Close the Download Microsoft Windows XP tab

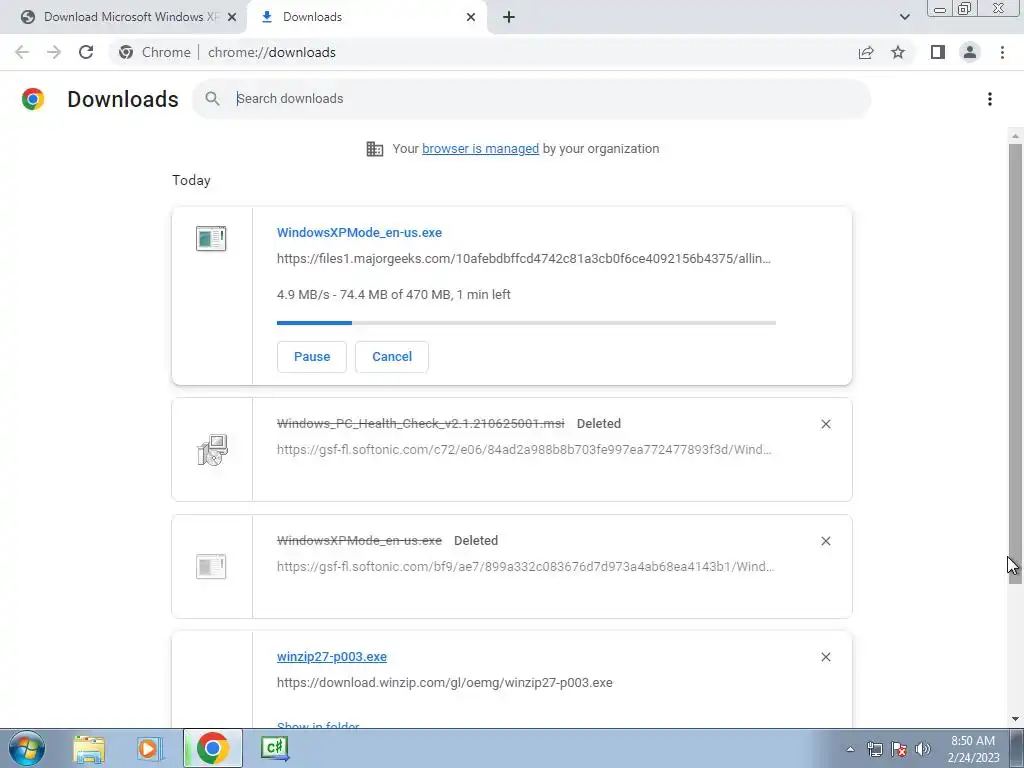click(232, 17)
